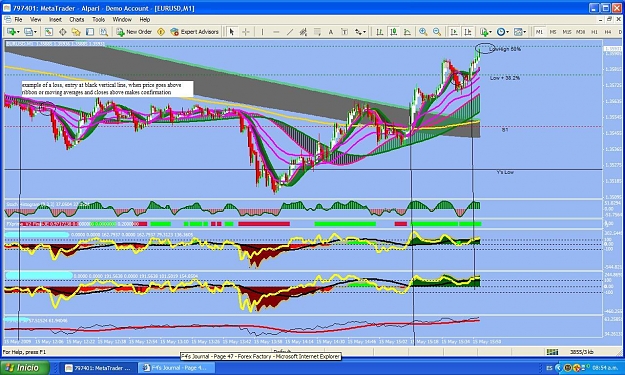The height and width of the screenshot is (375, 625).
Task: Open the Insert menu
Action: point(55,20)
